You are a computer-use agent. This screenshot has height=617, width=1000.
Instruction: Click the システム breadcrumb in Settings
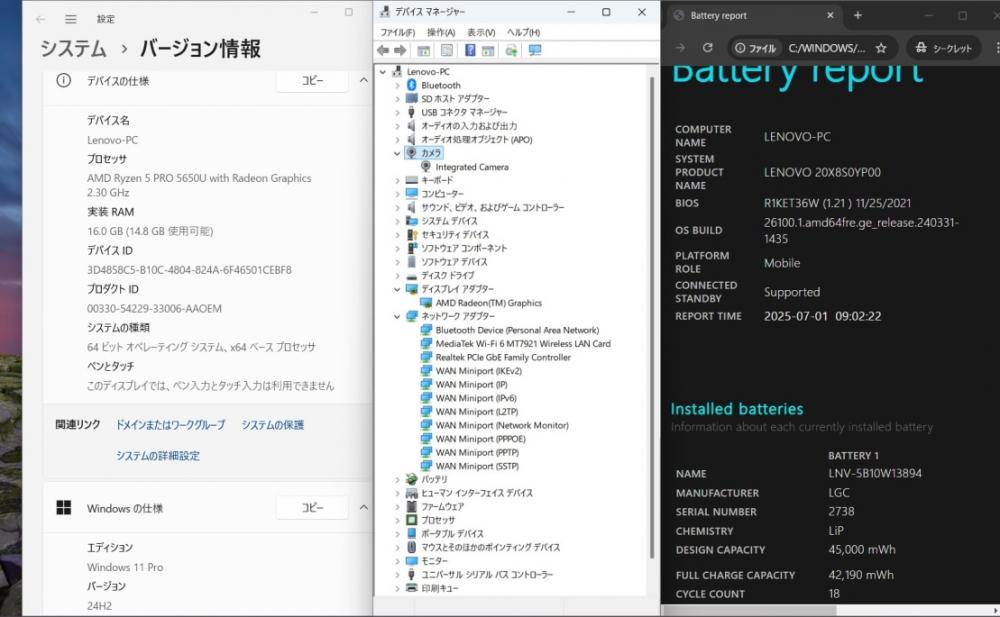pyautogui.click(x=73, y=48)
